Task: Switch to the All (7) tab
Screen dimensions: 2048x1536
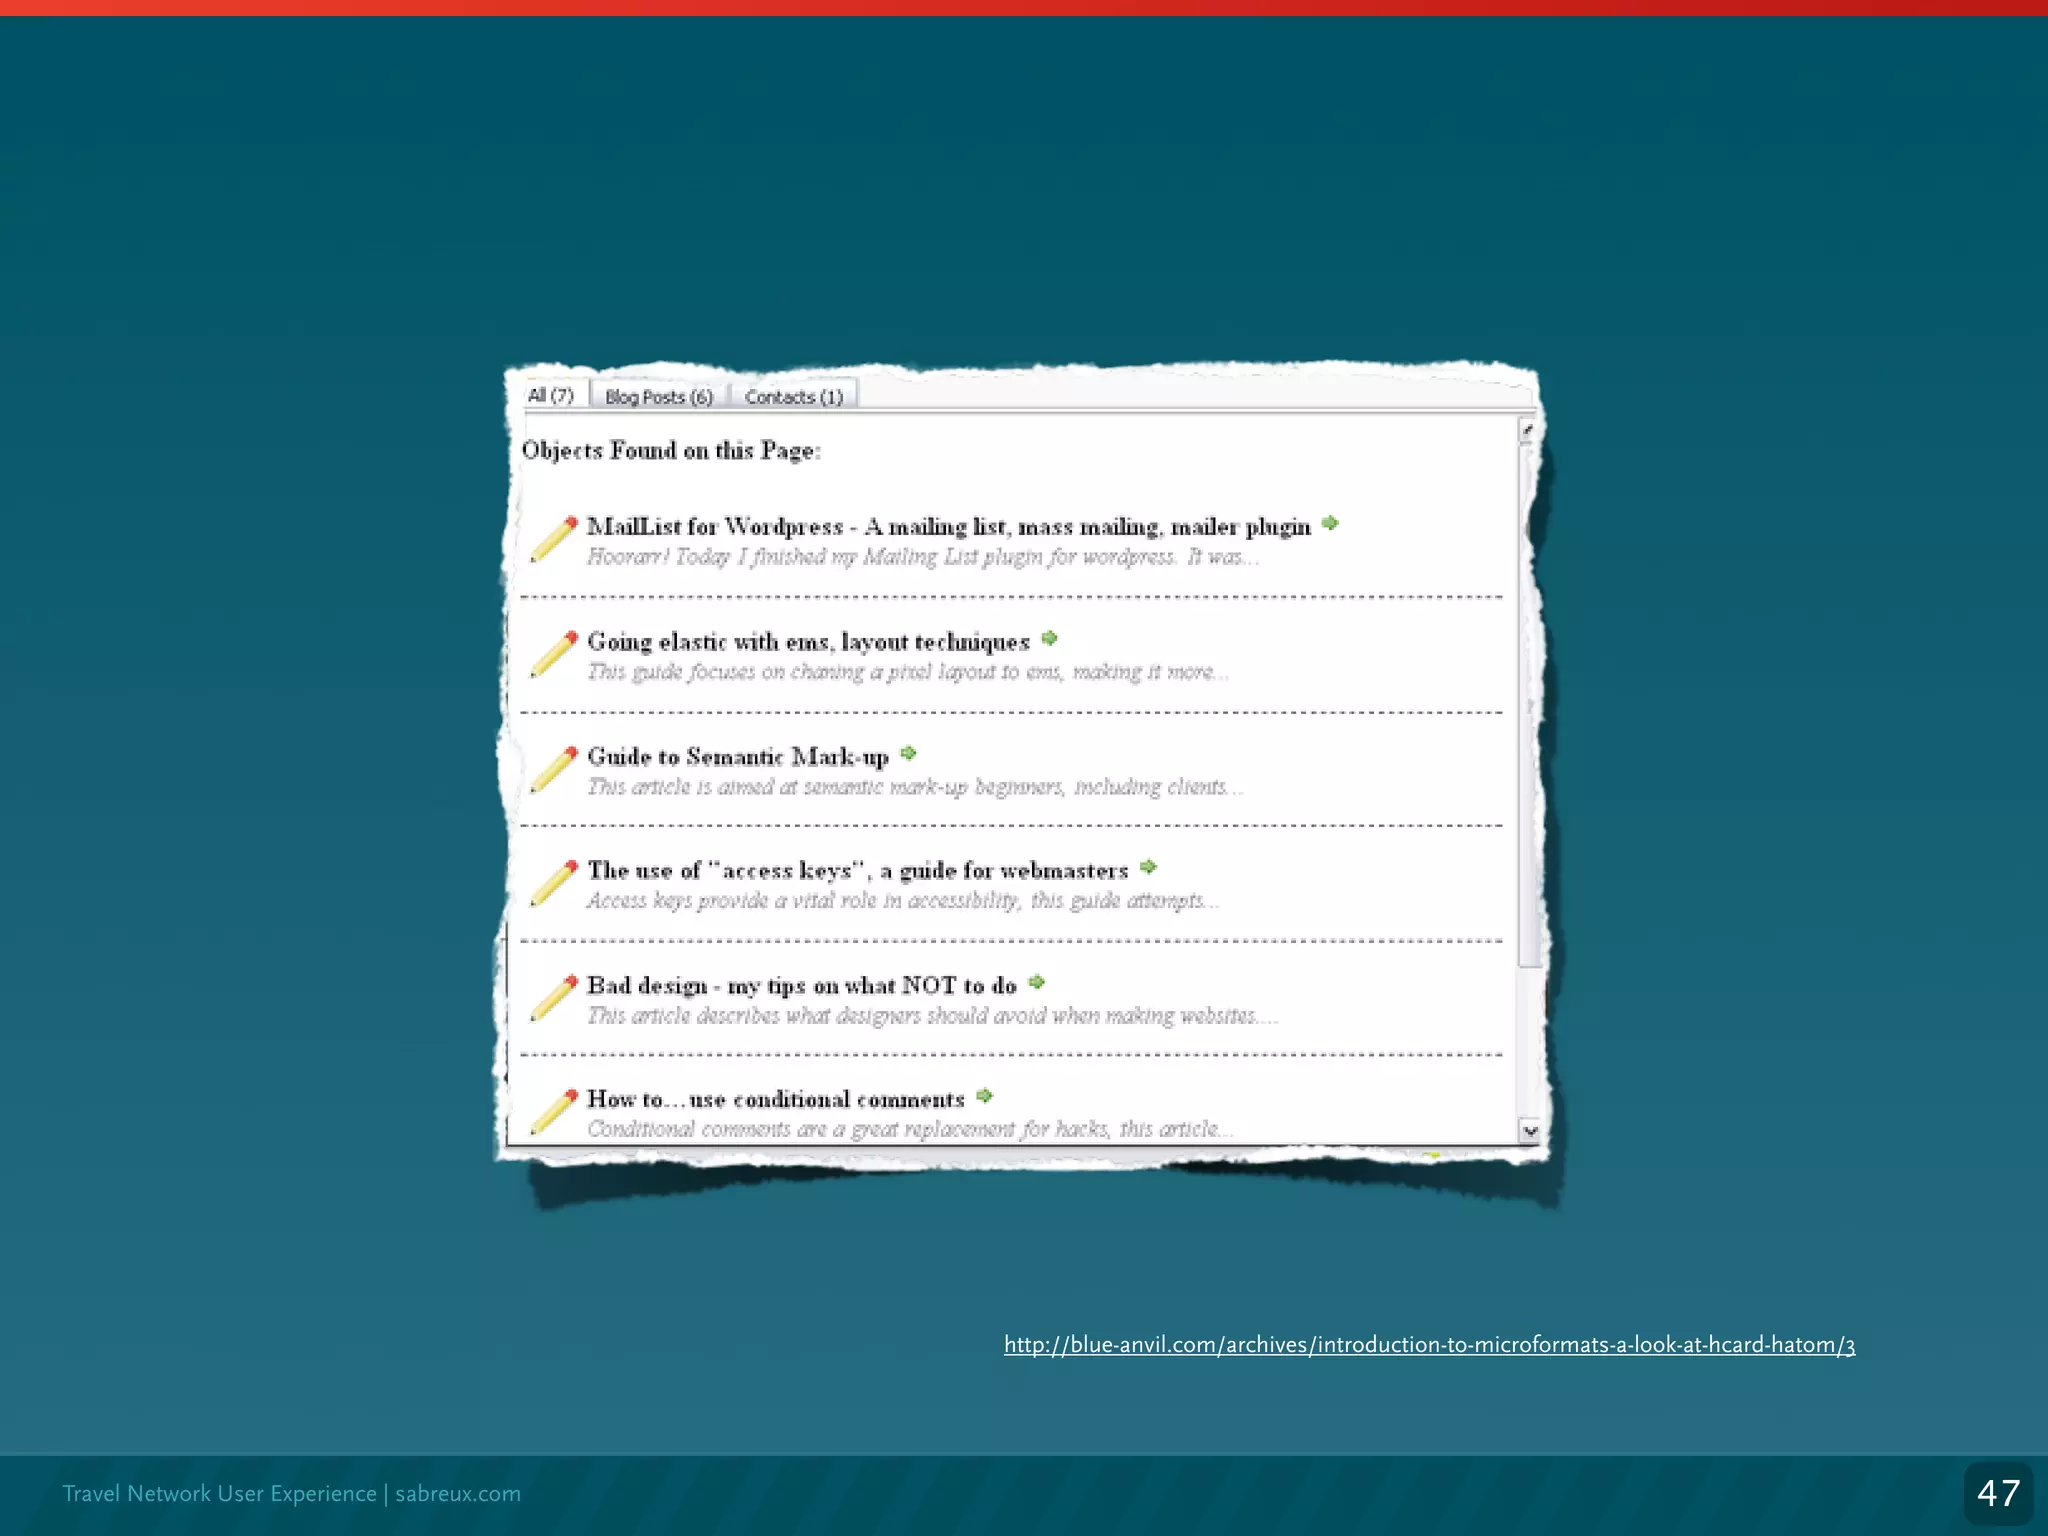Action: click(x=551, y=395)
